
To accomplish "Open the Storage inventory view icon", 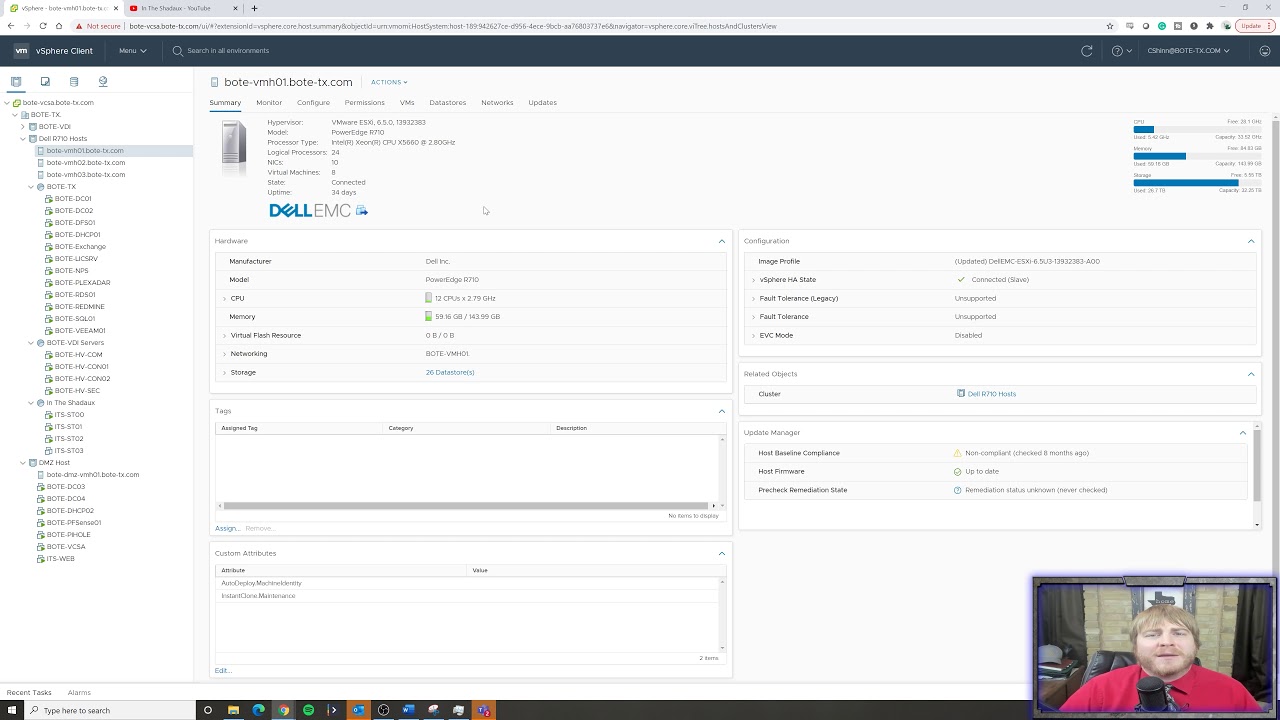I will click(74, 82).
